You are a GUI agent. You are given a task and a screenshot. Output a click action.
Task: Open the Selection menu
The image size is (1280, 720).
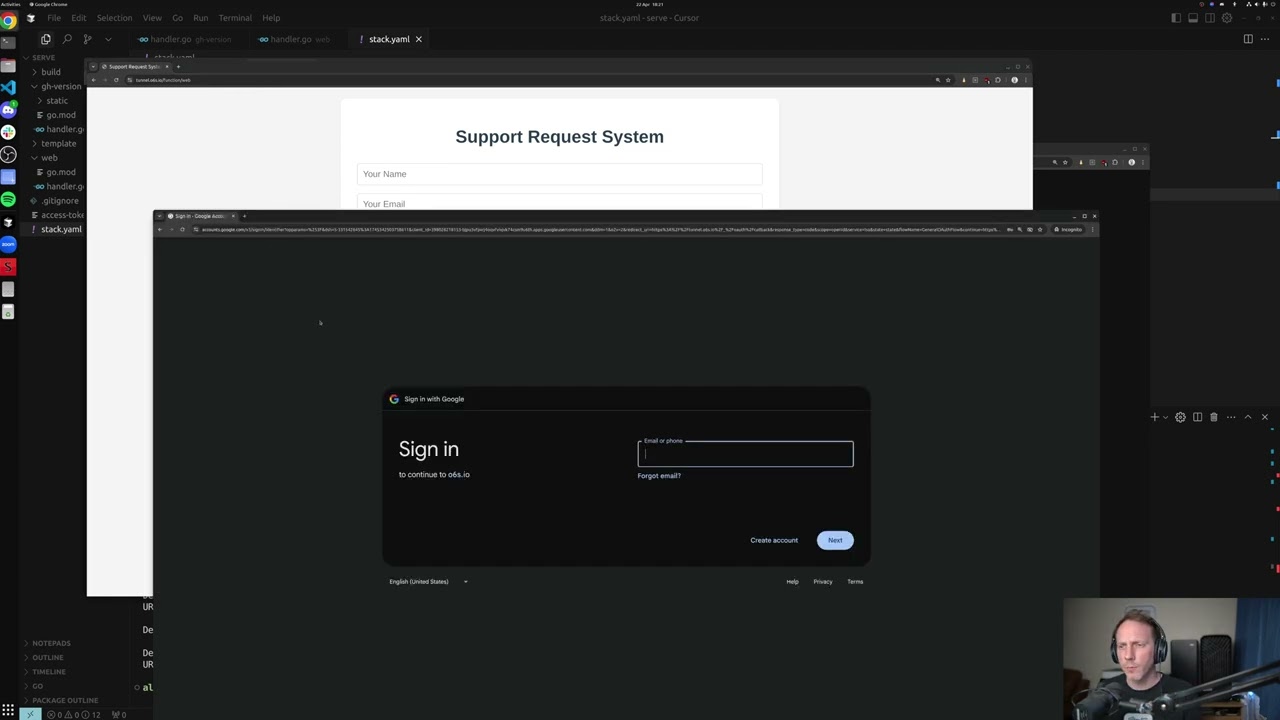(x=114, y=18)
